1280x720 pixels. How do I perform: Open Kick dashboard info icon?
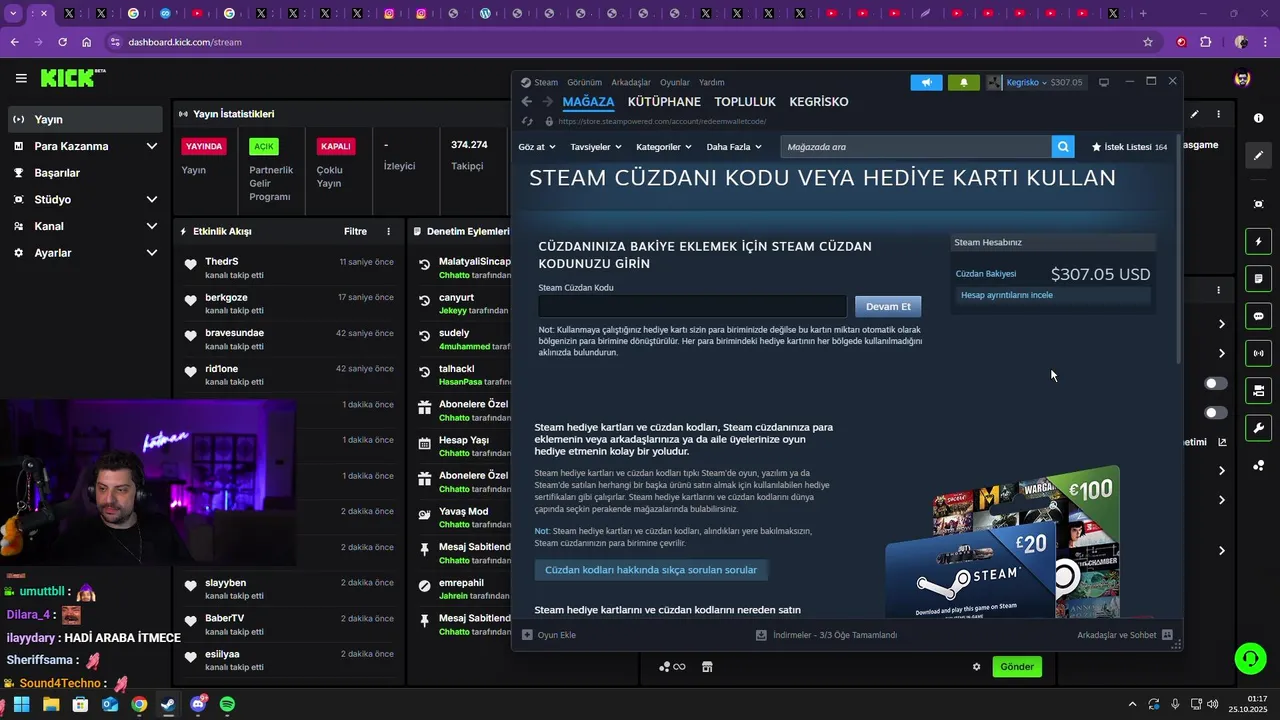(x=1258, y=118)
